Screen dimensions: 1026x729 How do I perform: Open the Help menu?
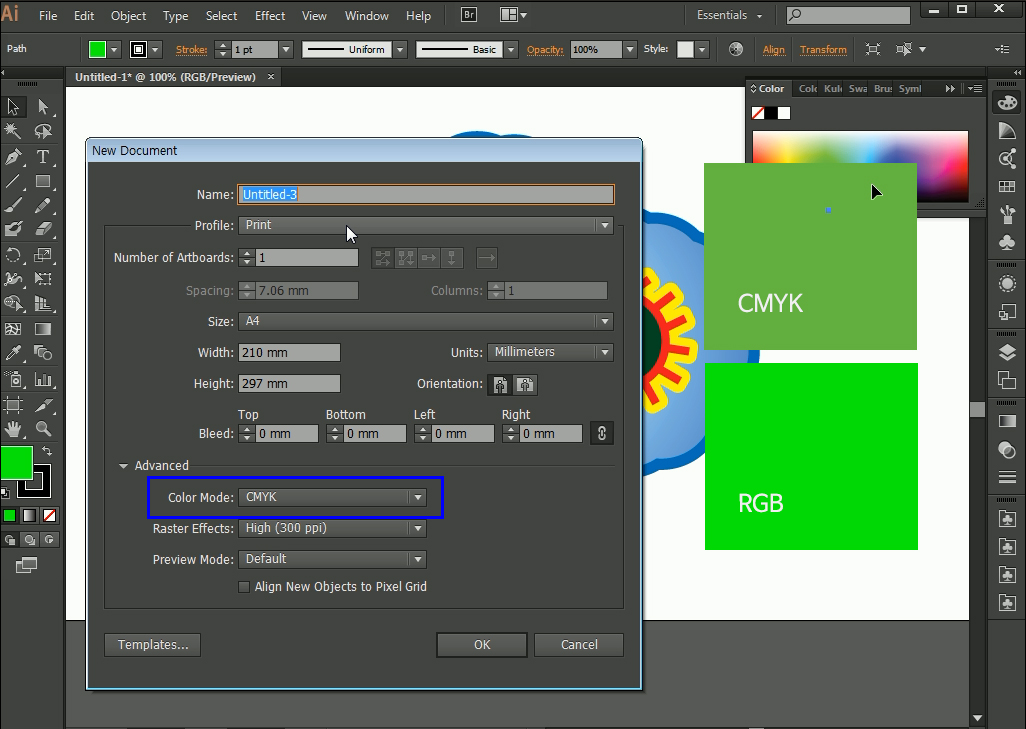tap(418, 16)
